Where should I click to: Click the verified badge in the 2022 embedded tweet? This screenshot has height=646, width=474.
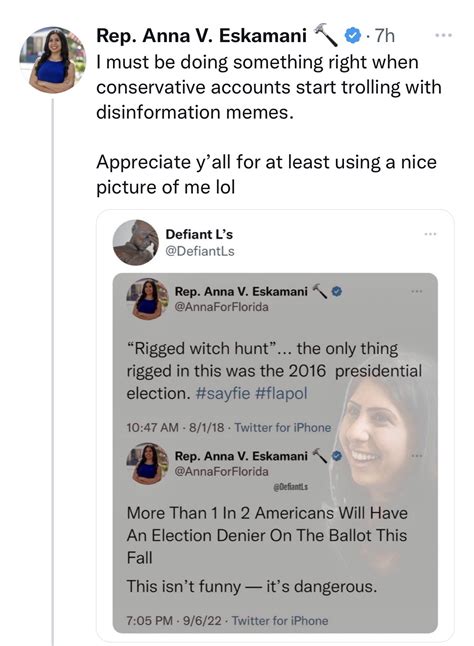337,456
